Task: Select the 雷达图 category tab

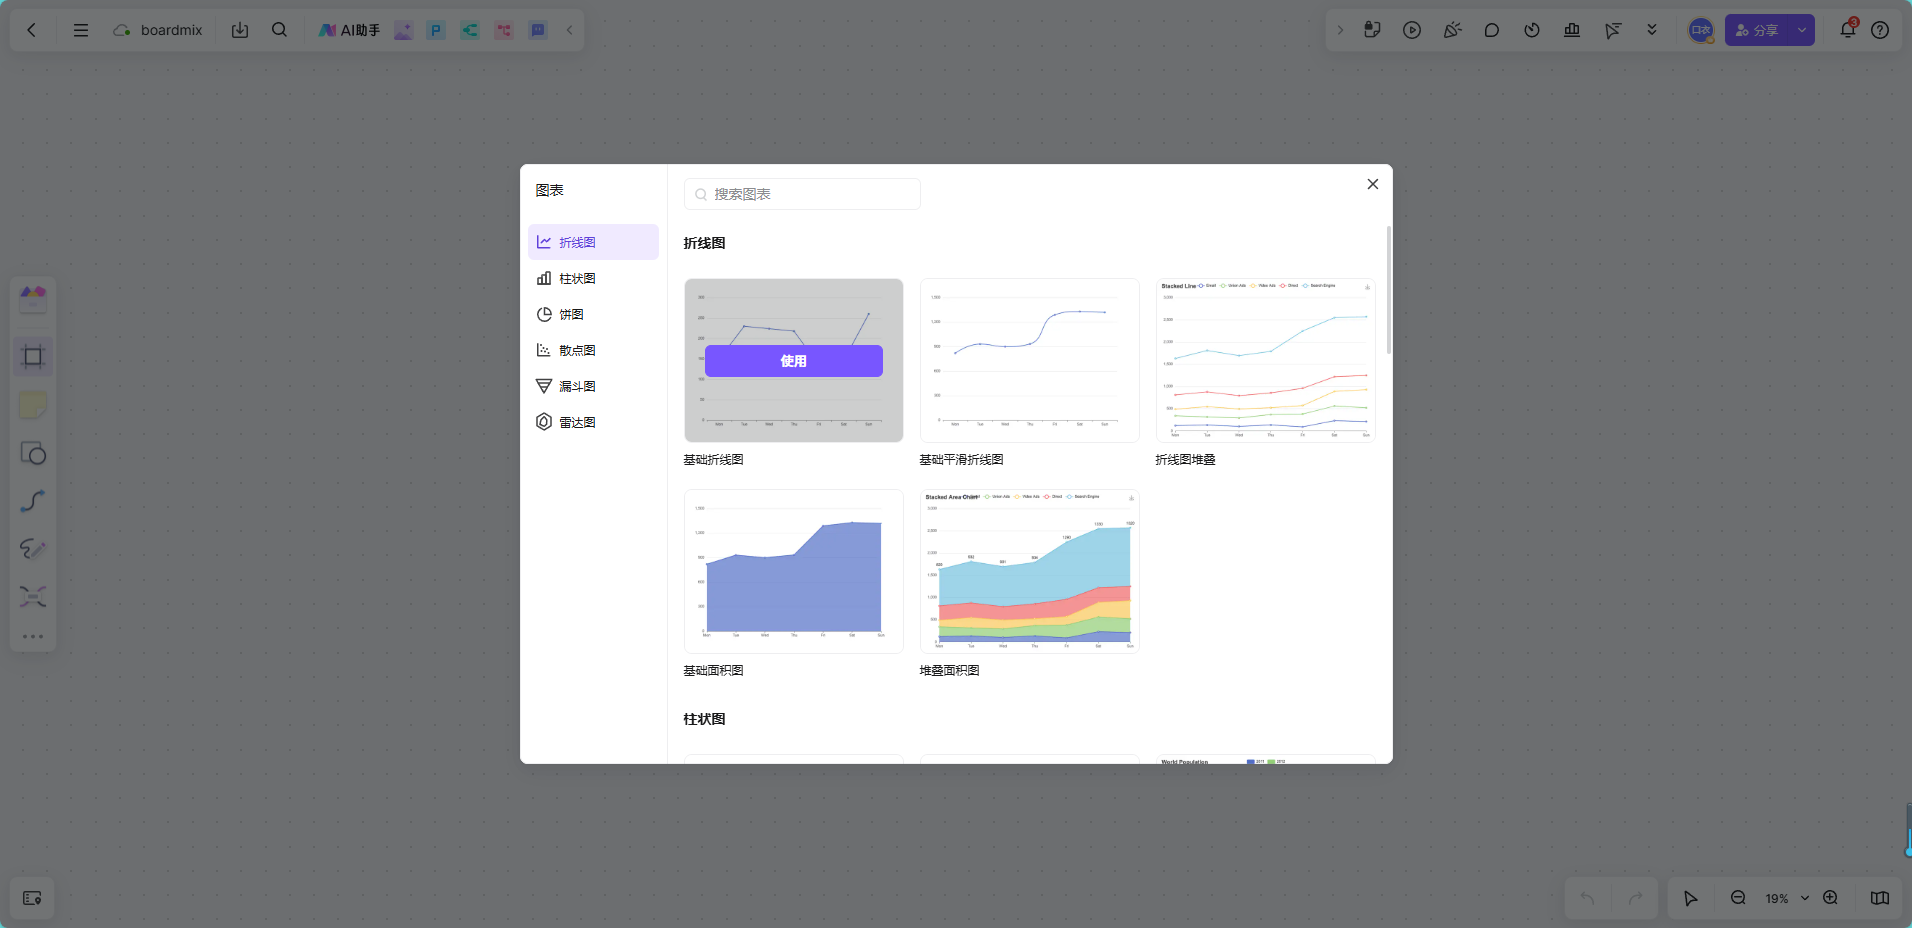Action: coord(593,422)
